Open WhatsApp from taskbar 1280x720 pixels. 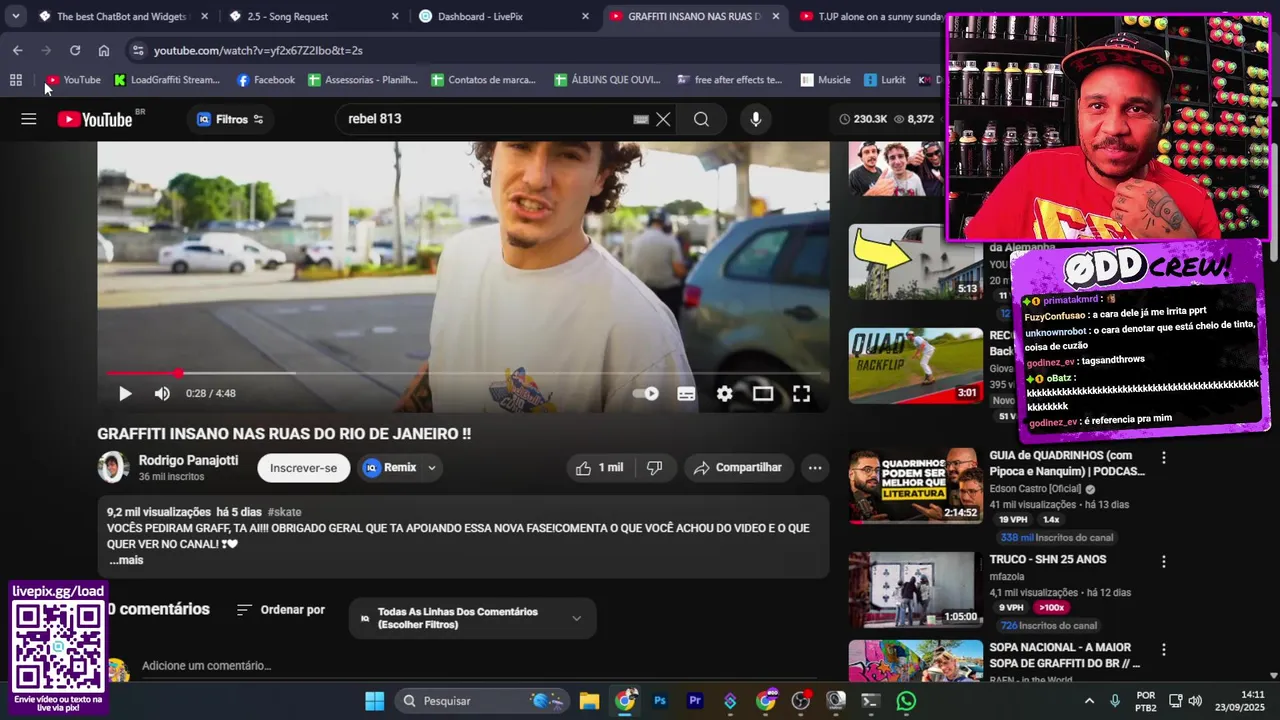point(906,701)
